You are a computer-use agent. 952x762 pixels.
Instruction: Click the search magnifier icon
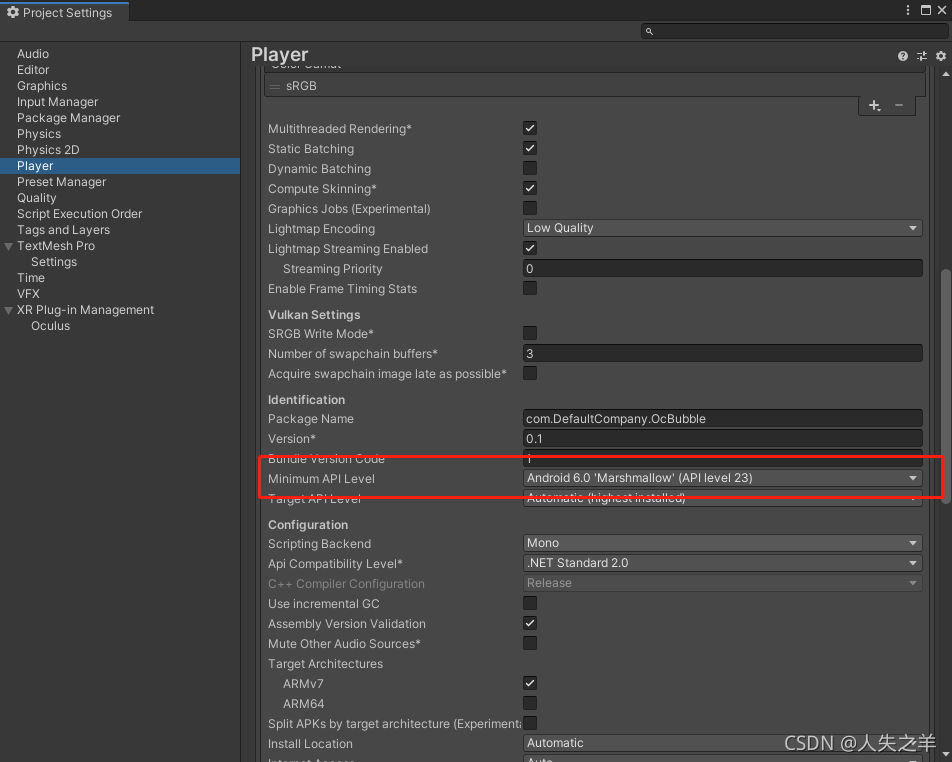[649, 31]
